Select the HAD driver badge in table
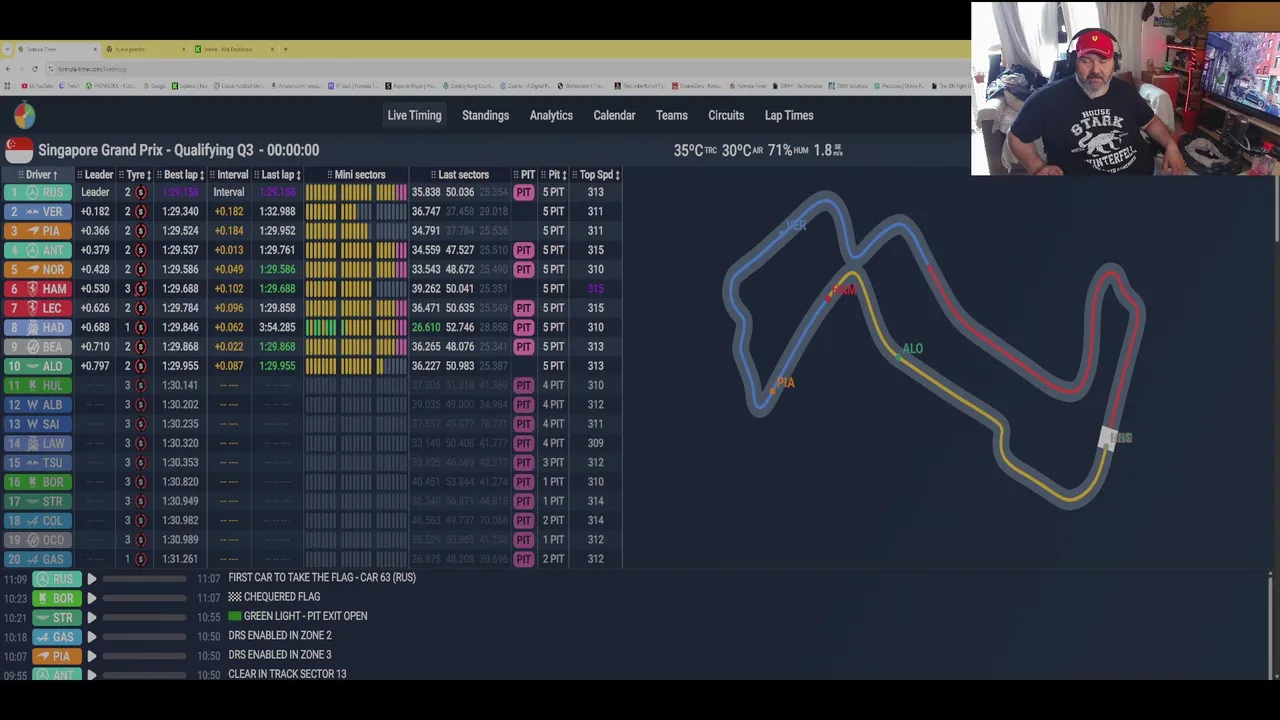The image size is (1280, 720). coord(37,327)
